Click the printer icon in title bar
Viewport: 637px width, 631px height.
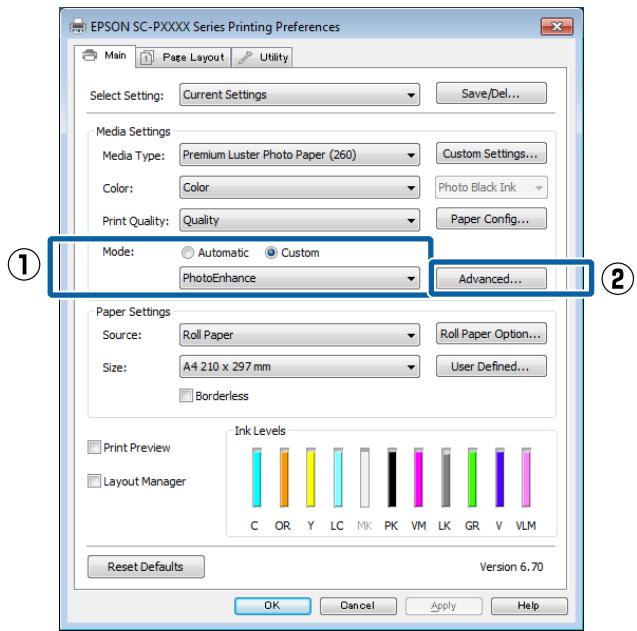click(78, 27)
